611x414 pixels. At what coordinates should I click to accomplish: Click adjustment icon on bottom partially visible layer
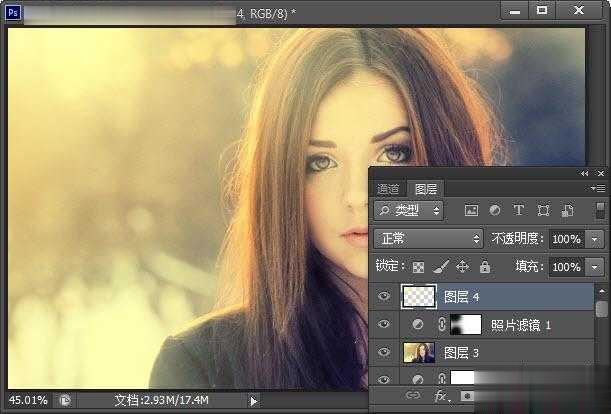click(x=418, y=379)
